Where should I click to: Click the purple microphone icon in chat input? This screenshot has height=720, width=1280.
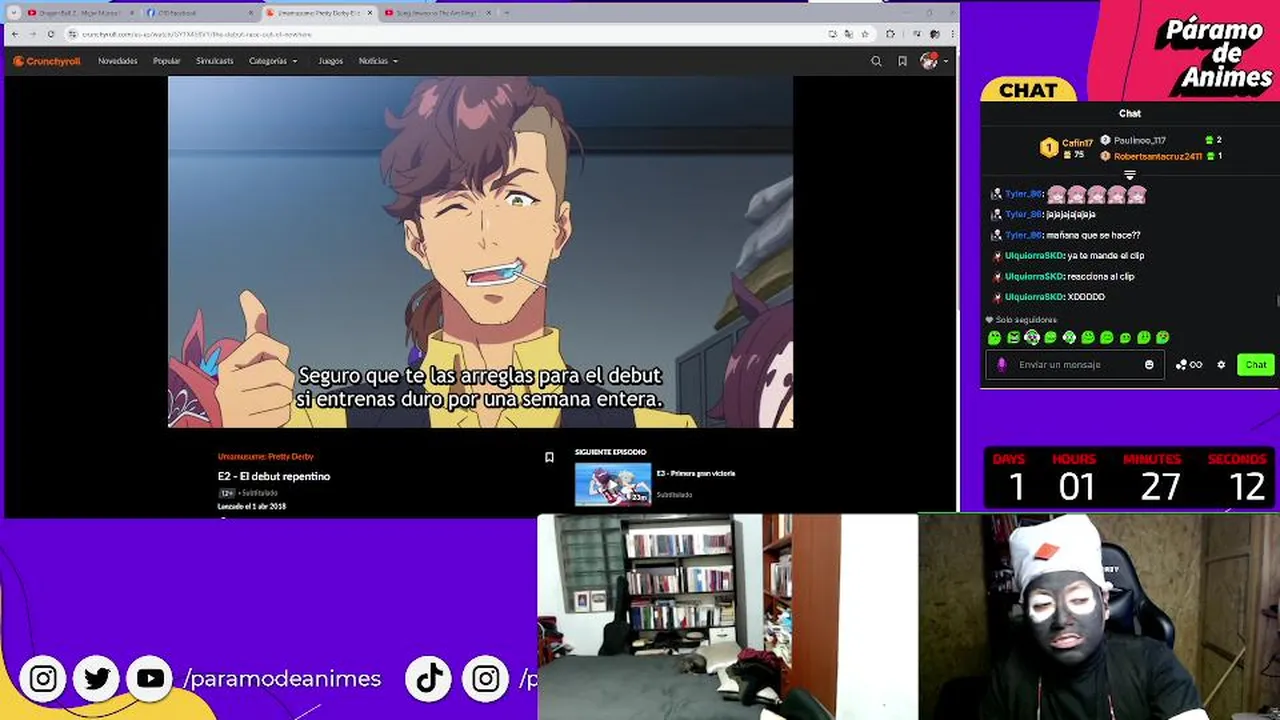click(x=1002, y=365)
